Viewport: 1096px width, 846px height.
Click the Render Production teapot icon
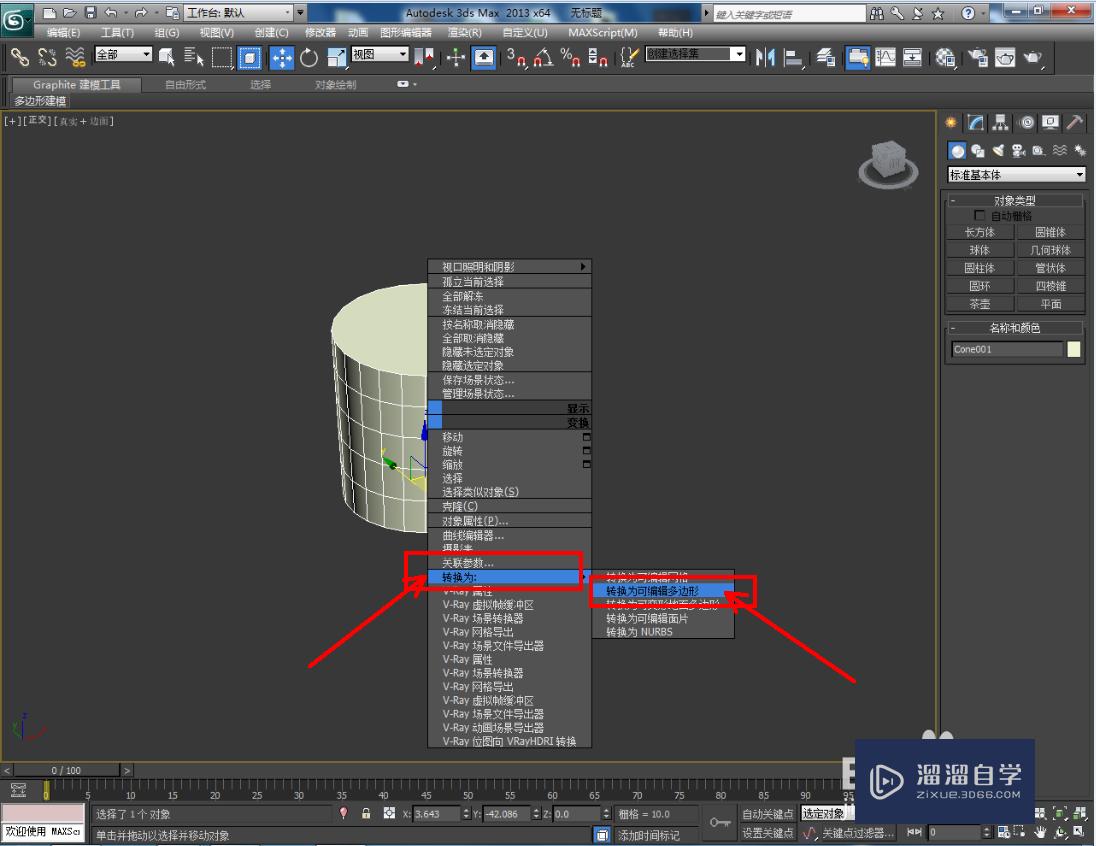point(1032,57)
